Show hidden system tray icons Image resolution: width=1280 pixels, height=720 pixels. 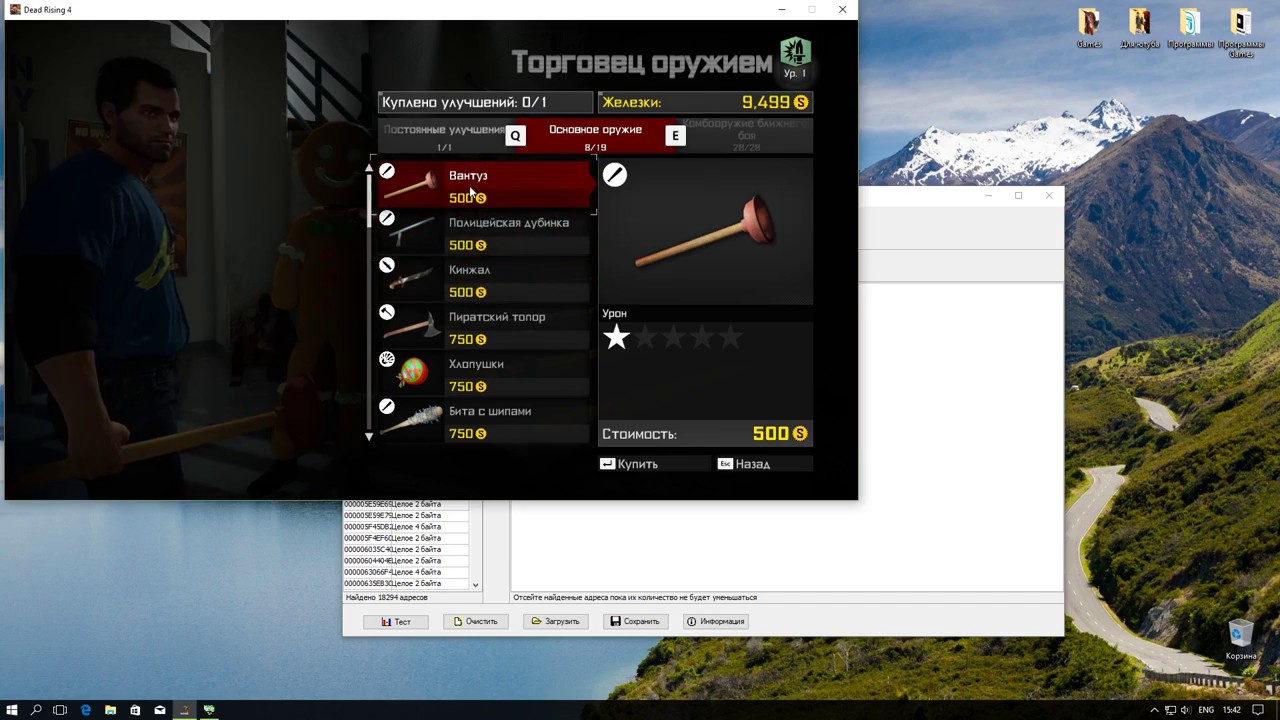tap(1155, 710)
